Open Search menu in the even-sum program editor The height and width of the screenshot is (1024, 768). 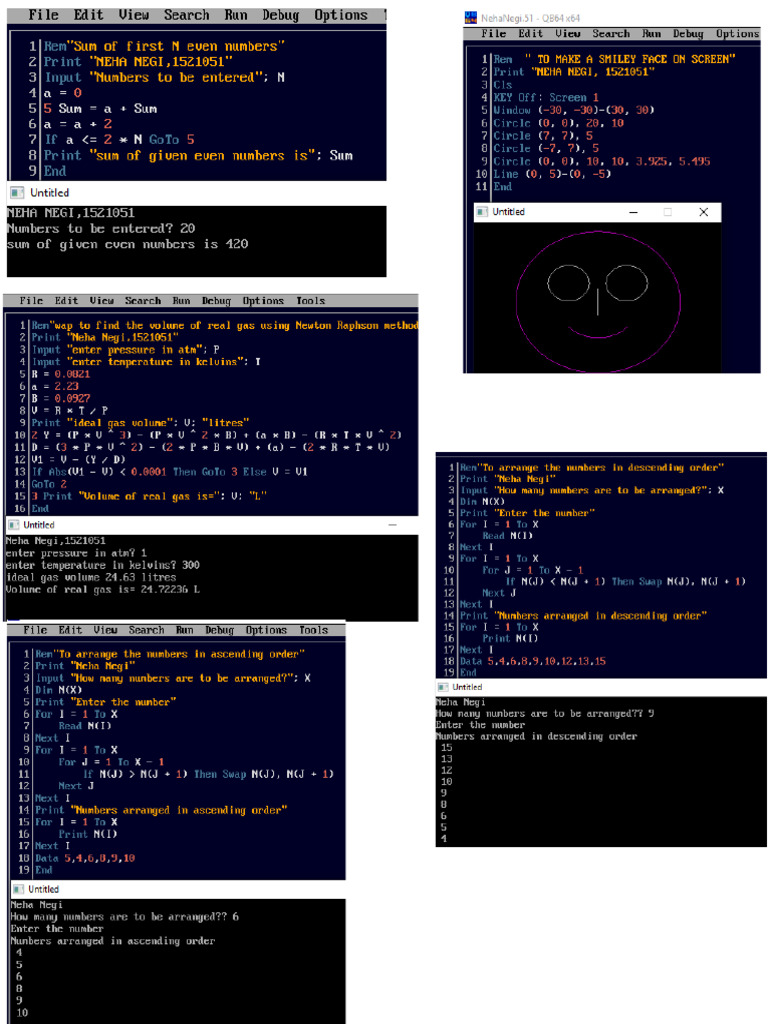pos(187,15)
